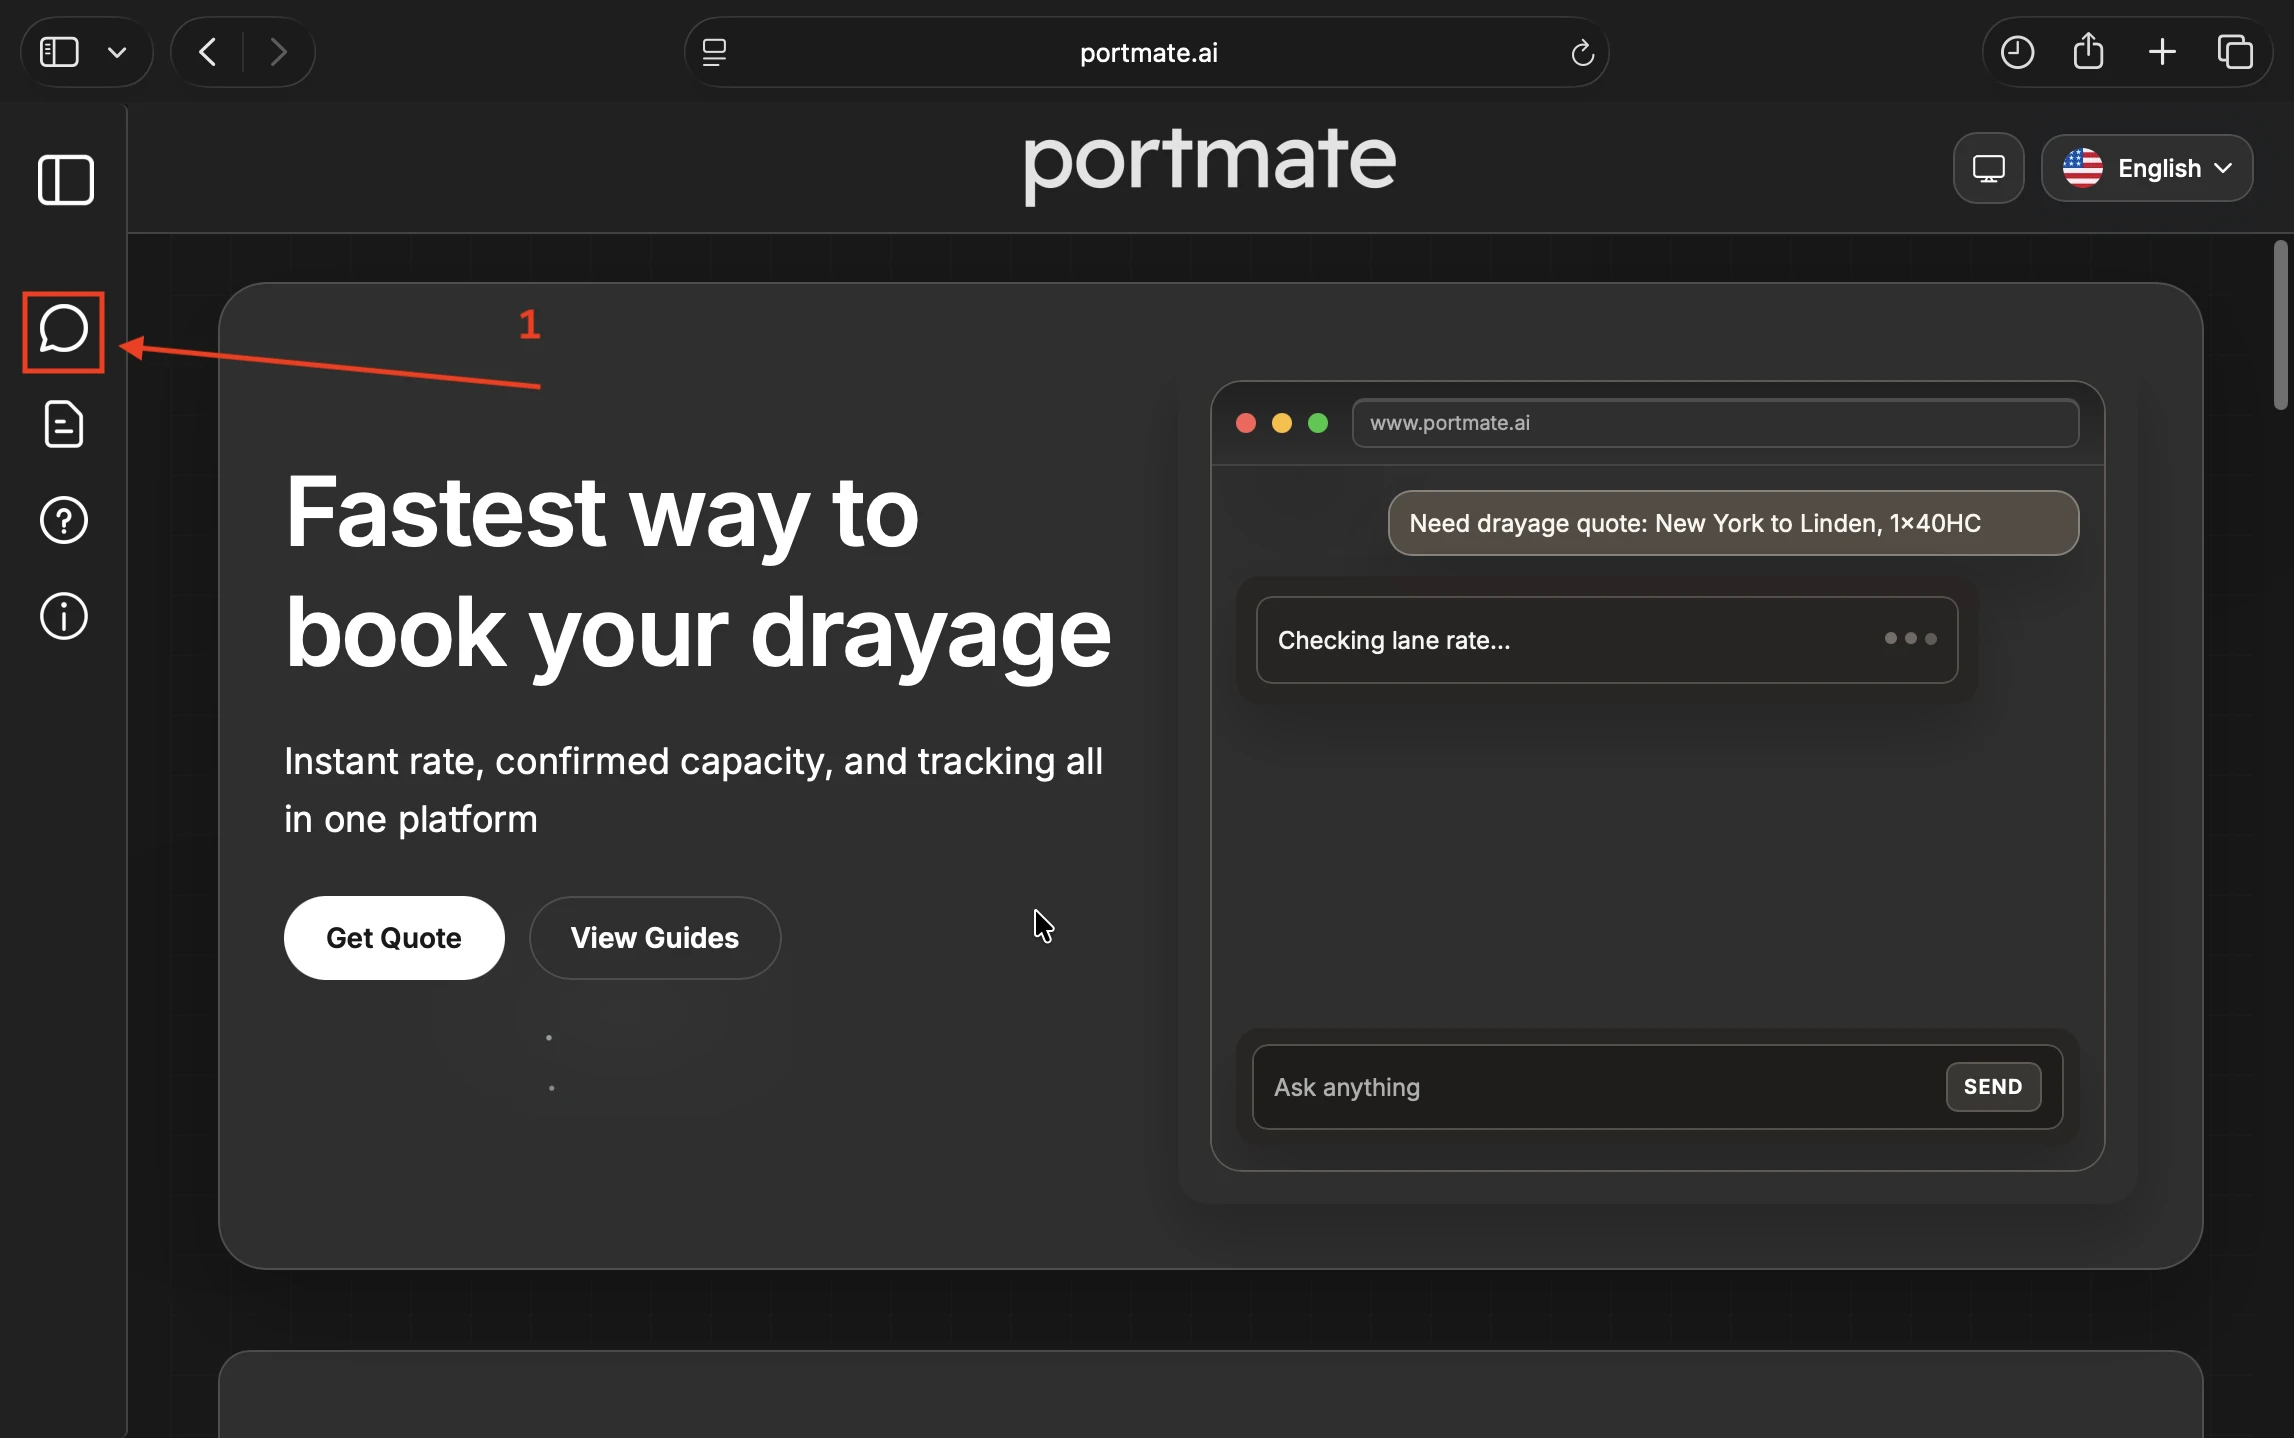Click the Checking lane rate status box
This screenshot has height=1438, width=2294.
point(1606,640)
